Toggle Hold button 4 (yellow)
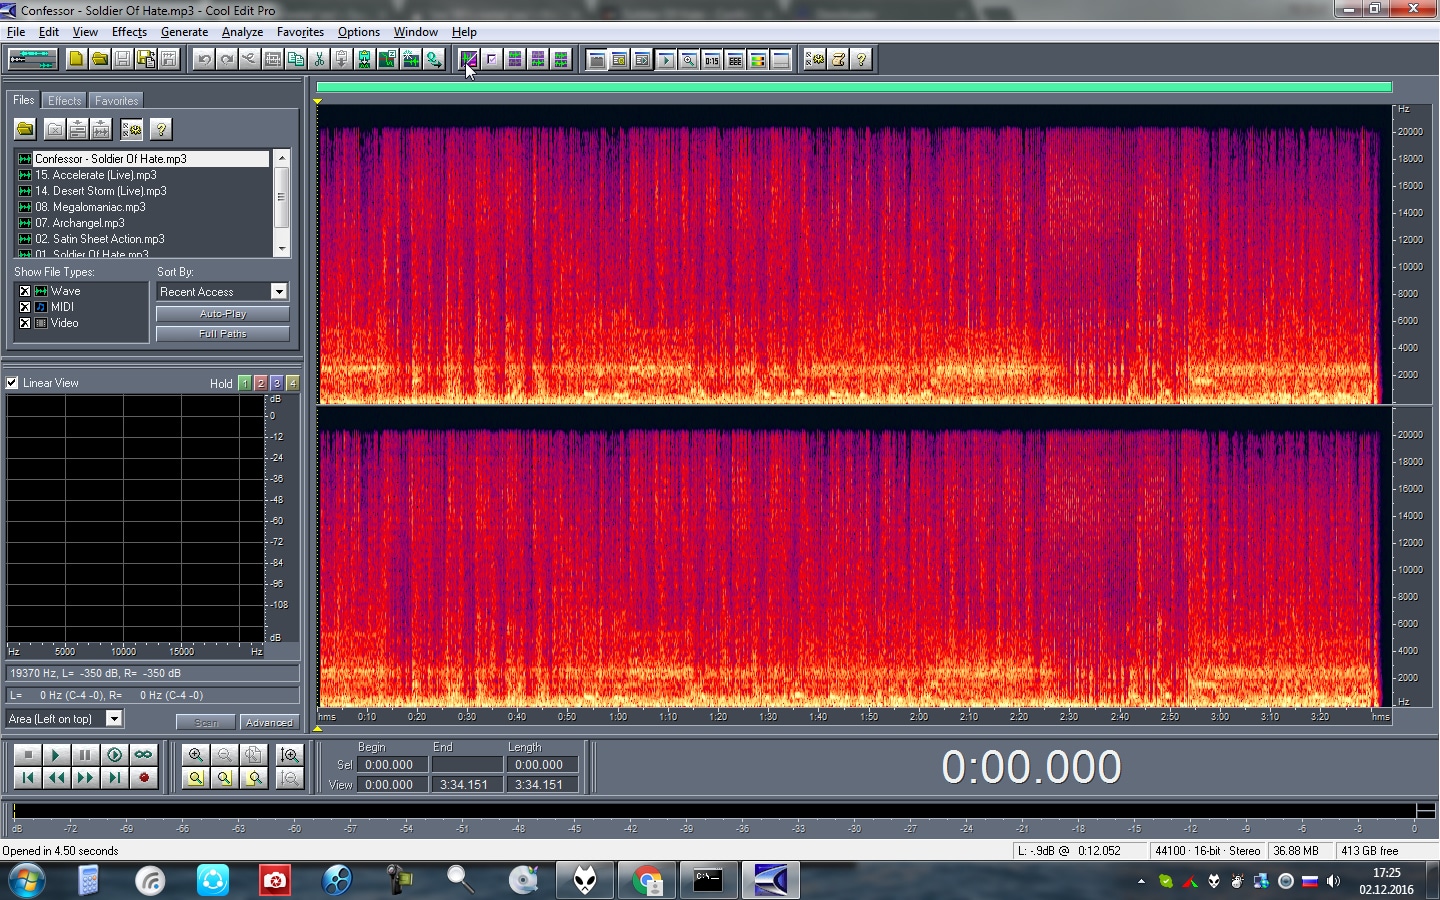1440x900 pixels. click(292, 383)
